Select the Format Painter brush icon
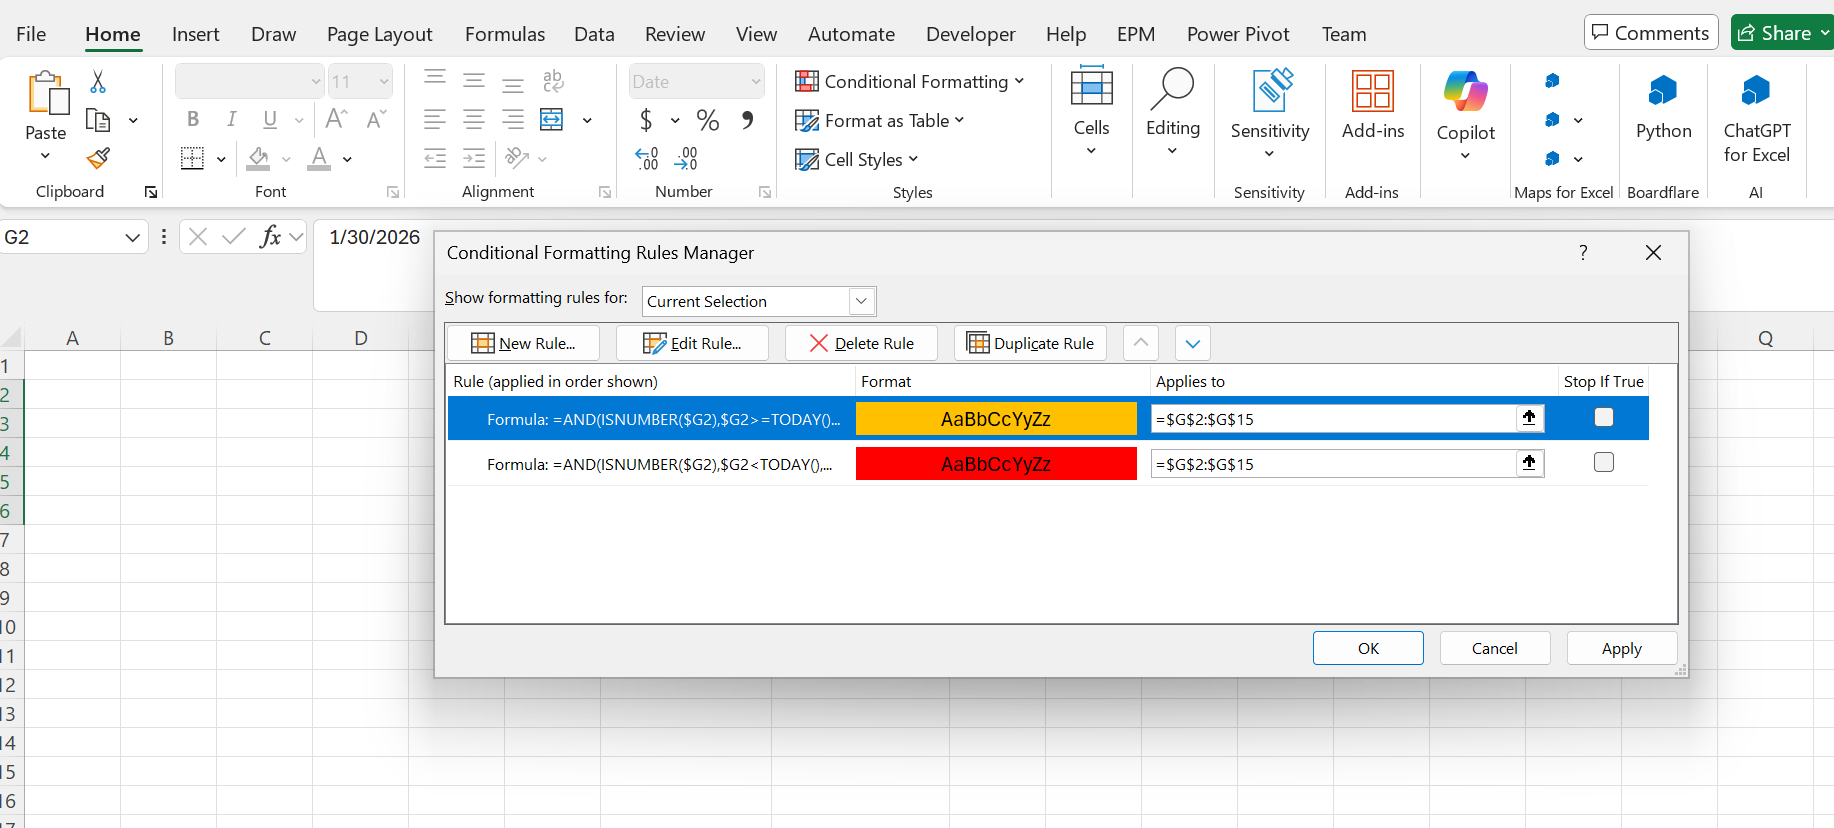Image resolution: width=1834 pixels, height=828 pixels. (x=98, y=158)
